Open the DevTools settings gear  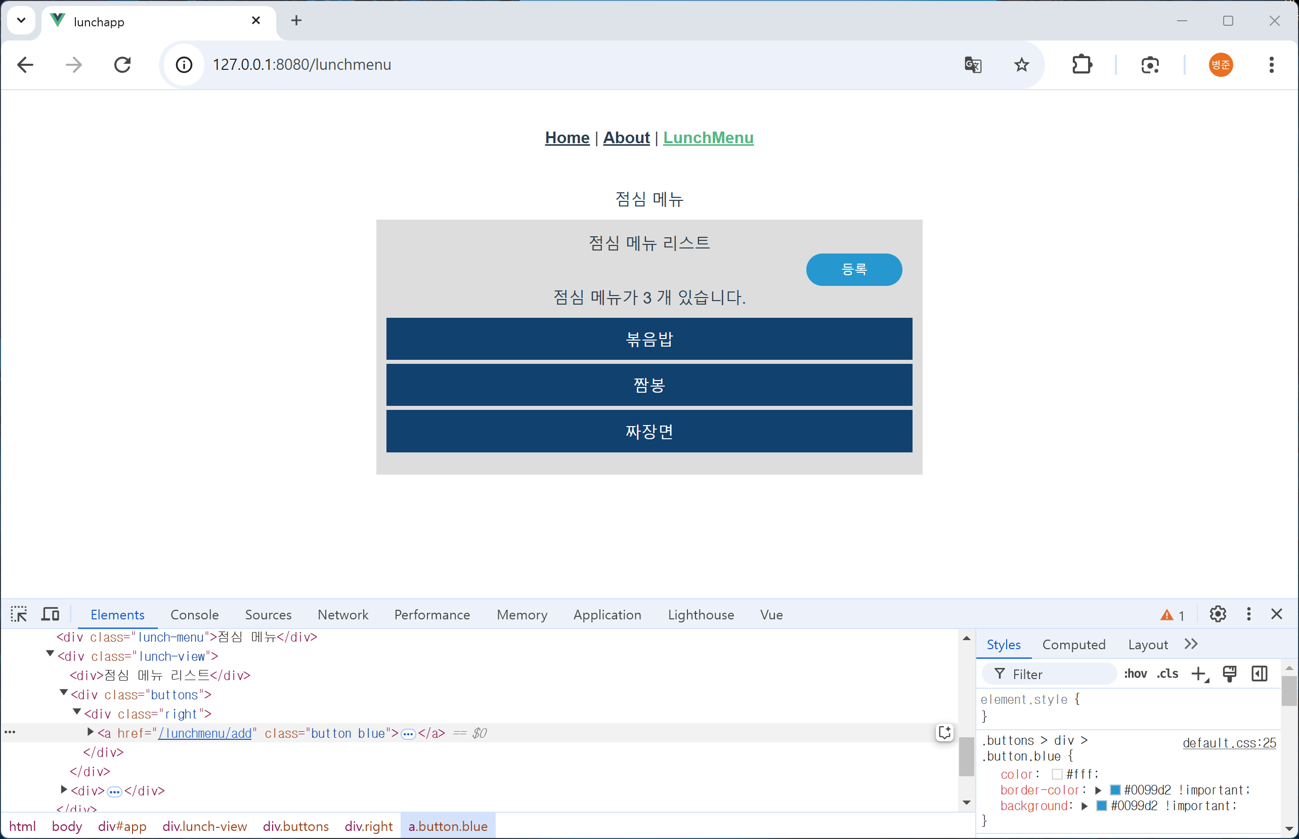(x=1218, y=614)
